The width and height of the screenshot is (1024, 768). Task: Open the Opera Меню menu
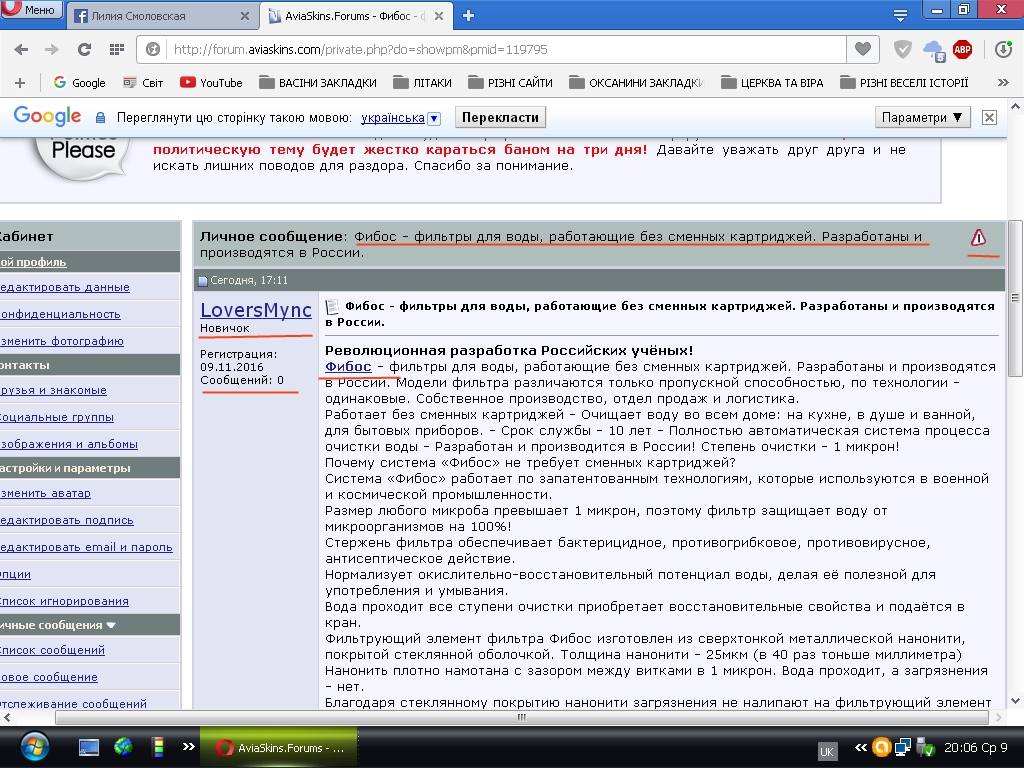pyautogui.click(x=30, y=10)
